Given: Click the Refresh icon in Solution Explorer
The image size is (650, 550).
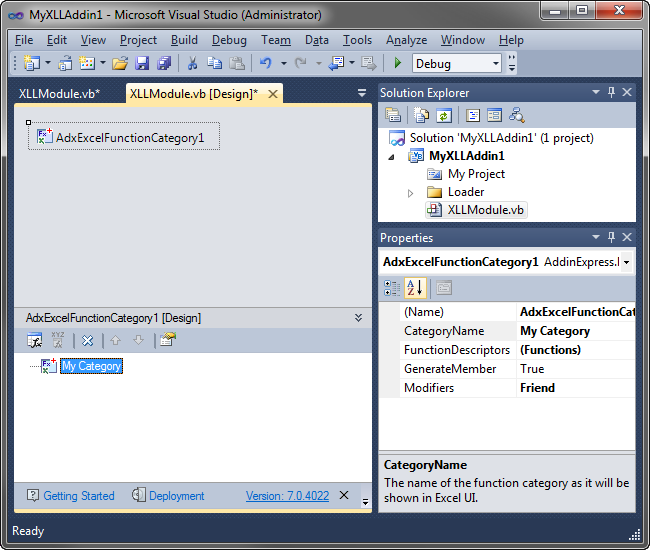Looking at the screenshot, I should click(x=444, y=115).
